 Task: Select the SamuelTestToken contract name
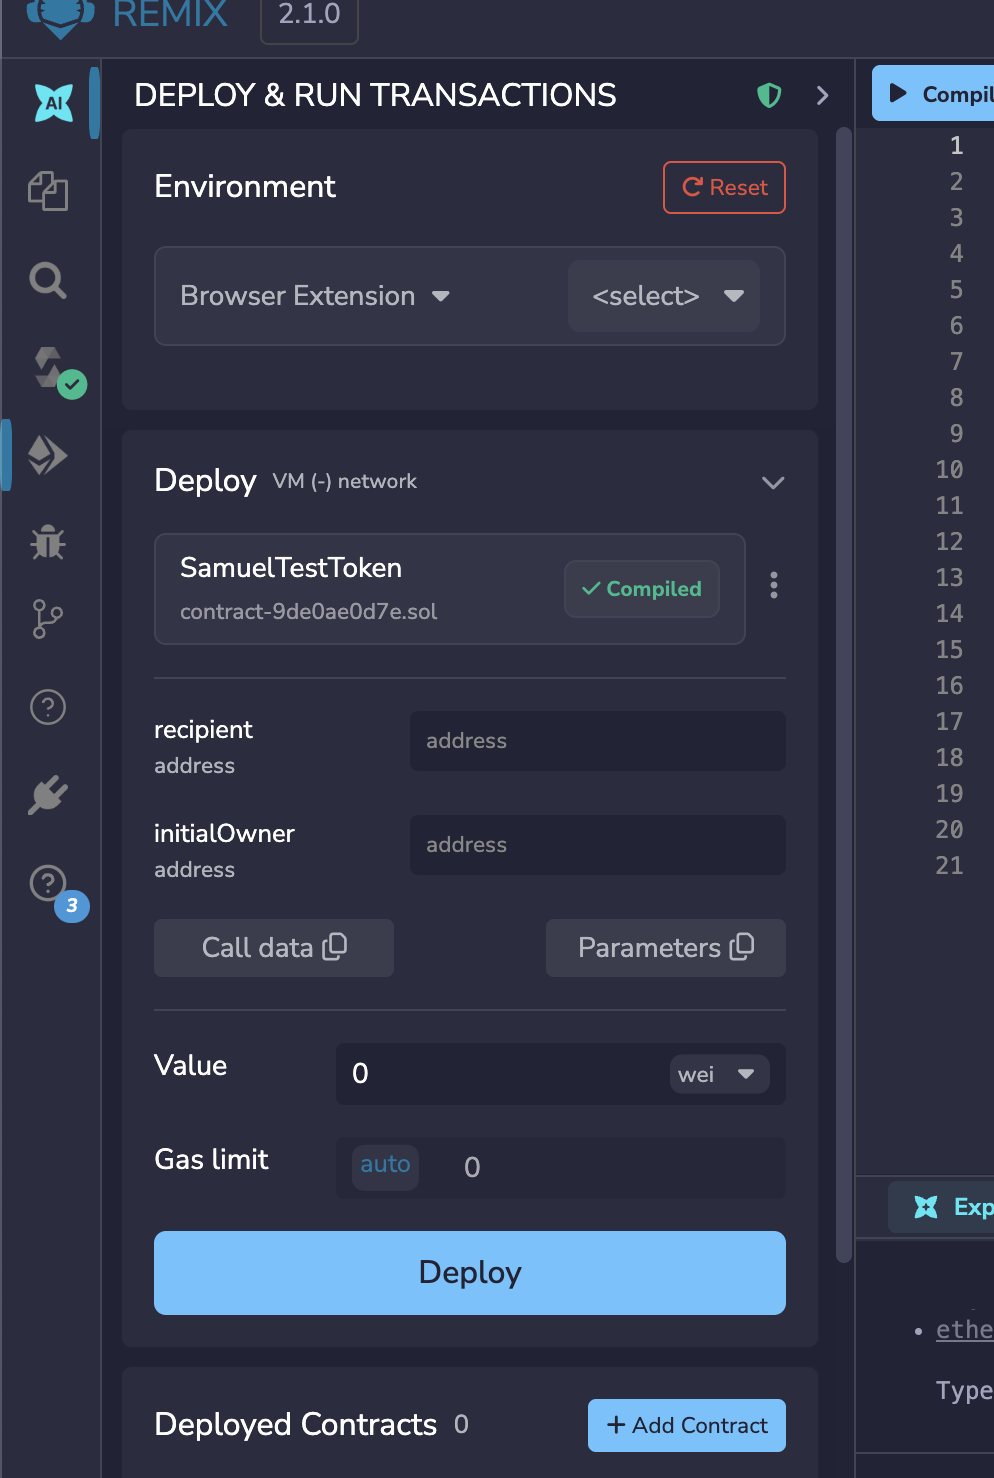point(291,568)
